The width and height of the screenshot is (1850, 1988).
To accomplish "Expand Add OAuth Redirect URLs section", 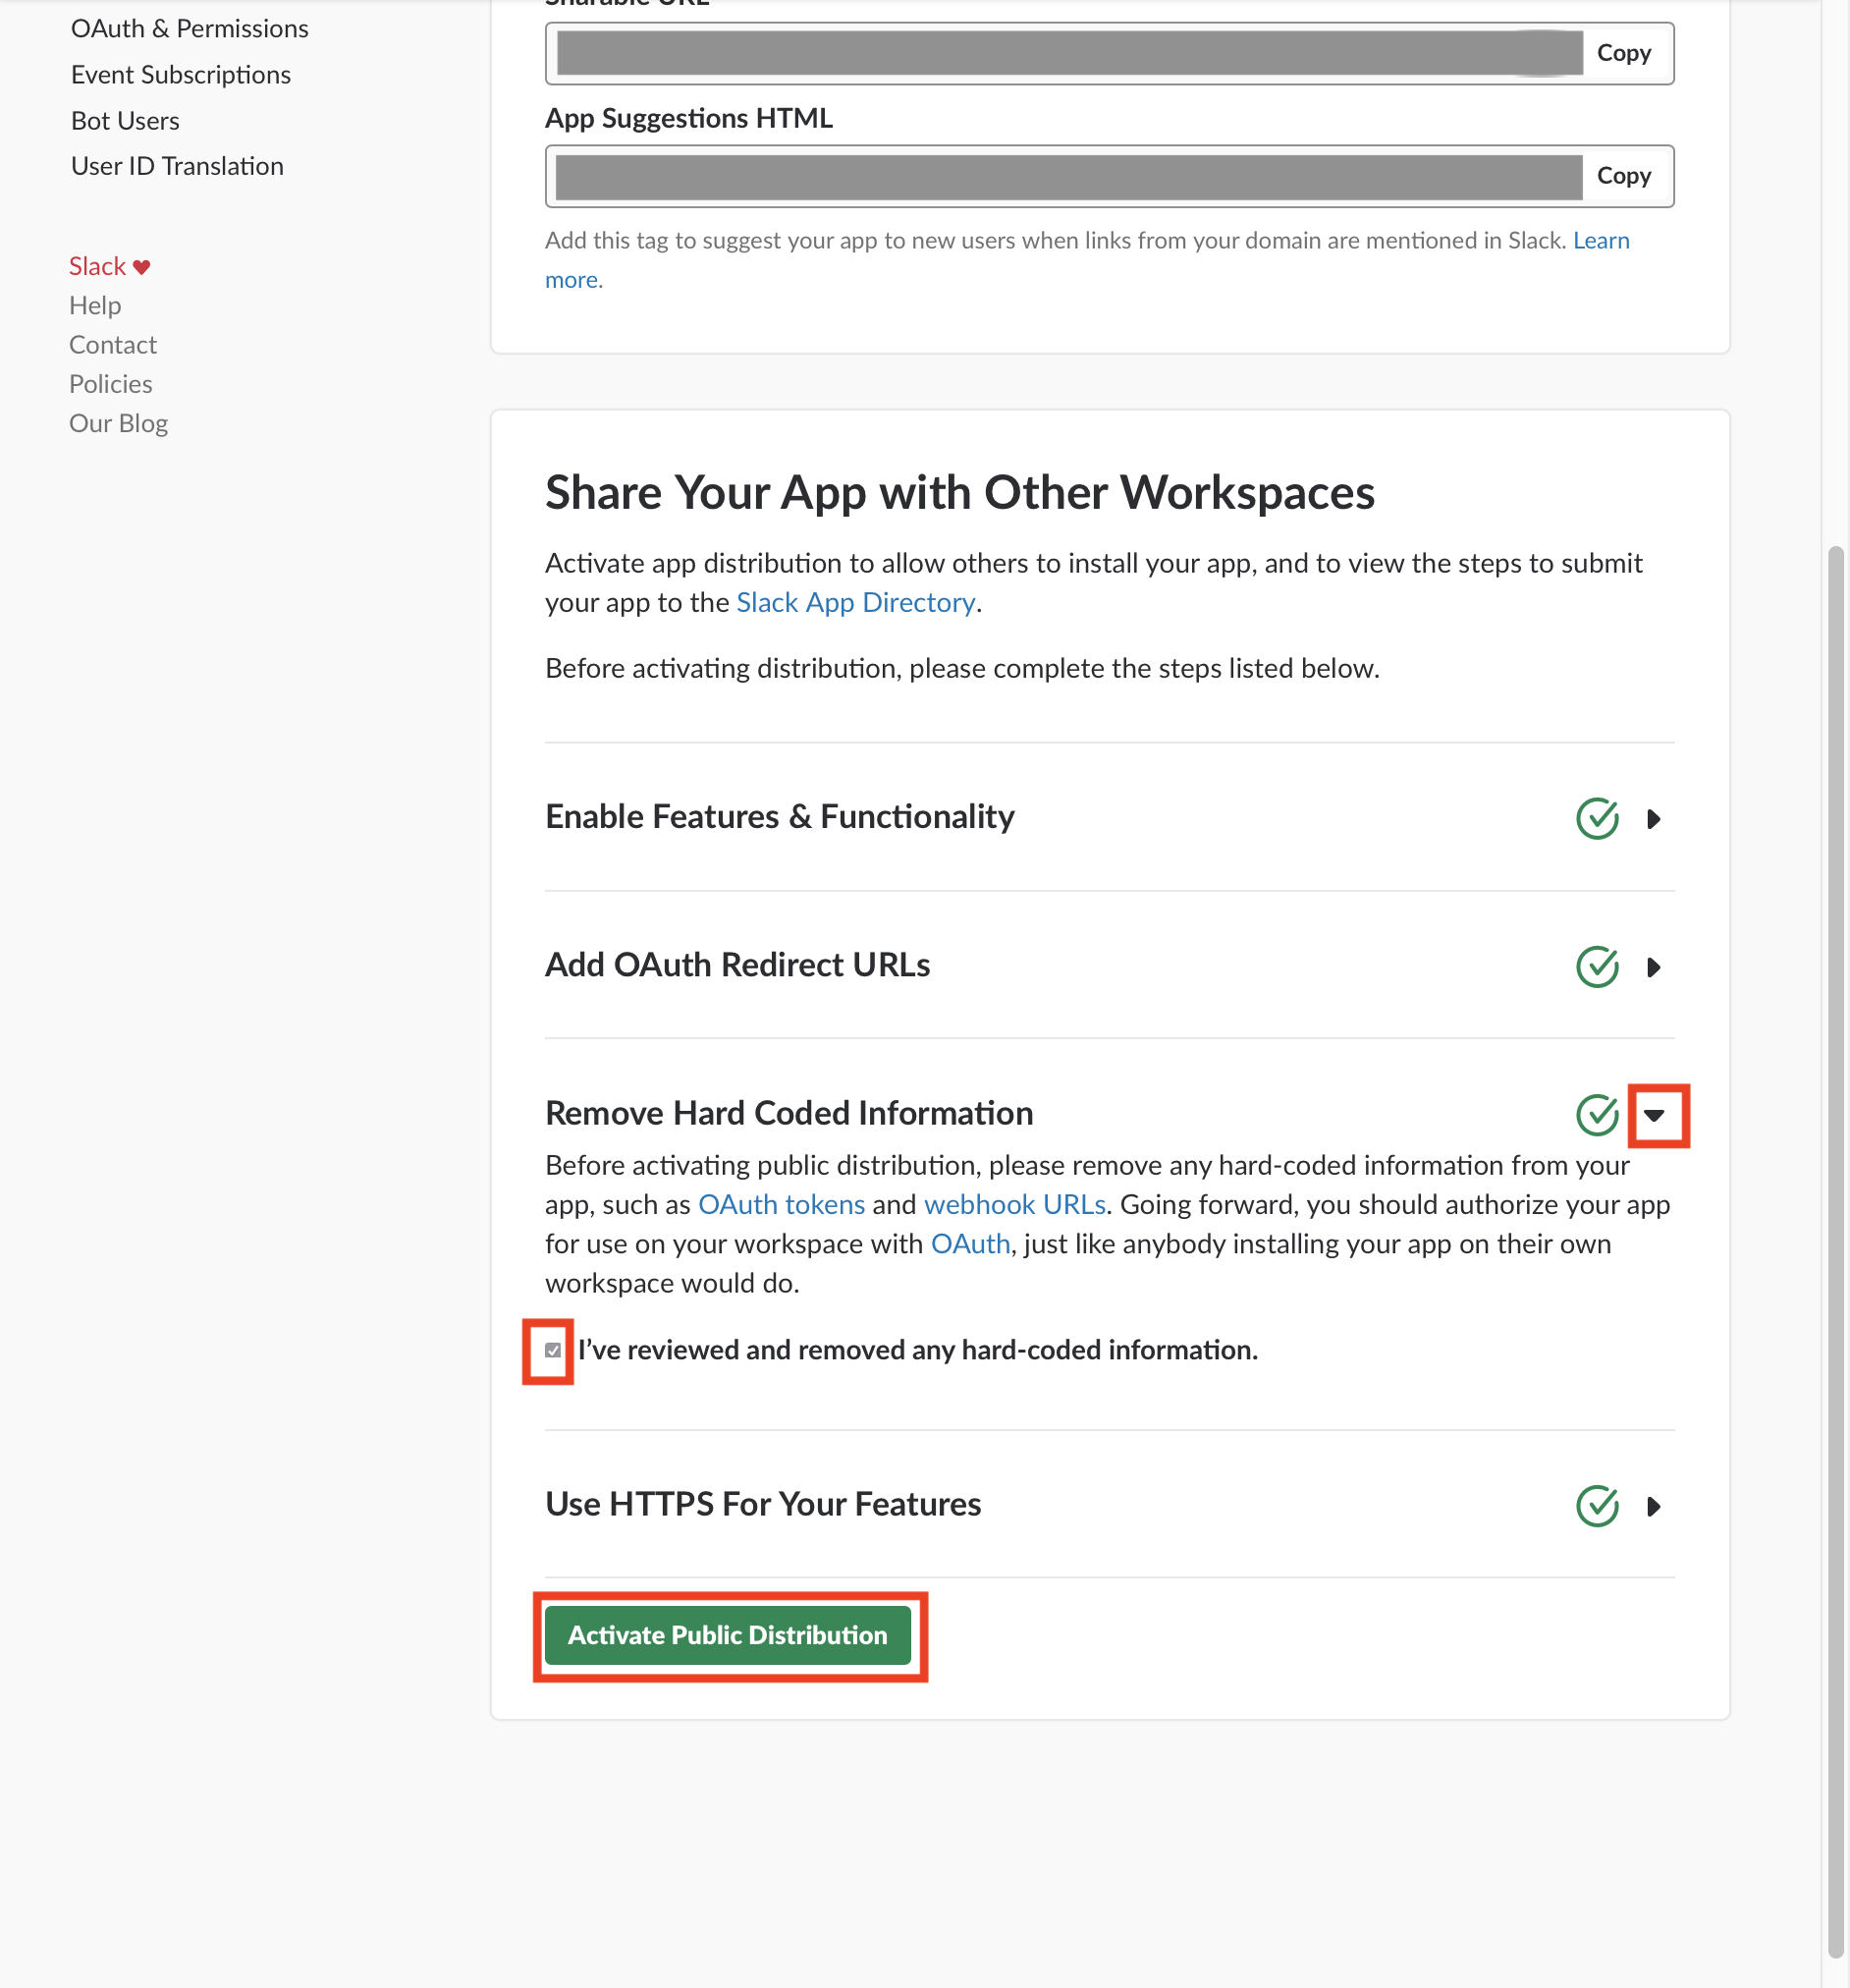I will click(x=1654, y=967).
